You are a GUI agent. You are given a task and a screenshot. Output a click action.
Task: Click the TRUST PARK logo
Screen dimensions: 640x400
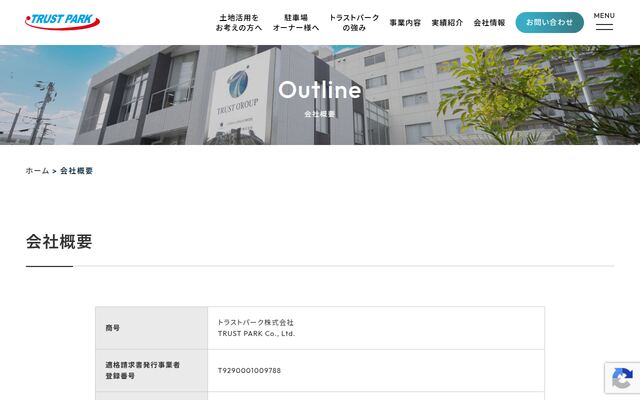pos(62,22)
